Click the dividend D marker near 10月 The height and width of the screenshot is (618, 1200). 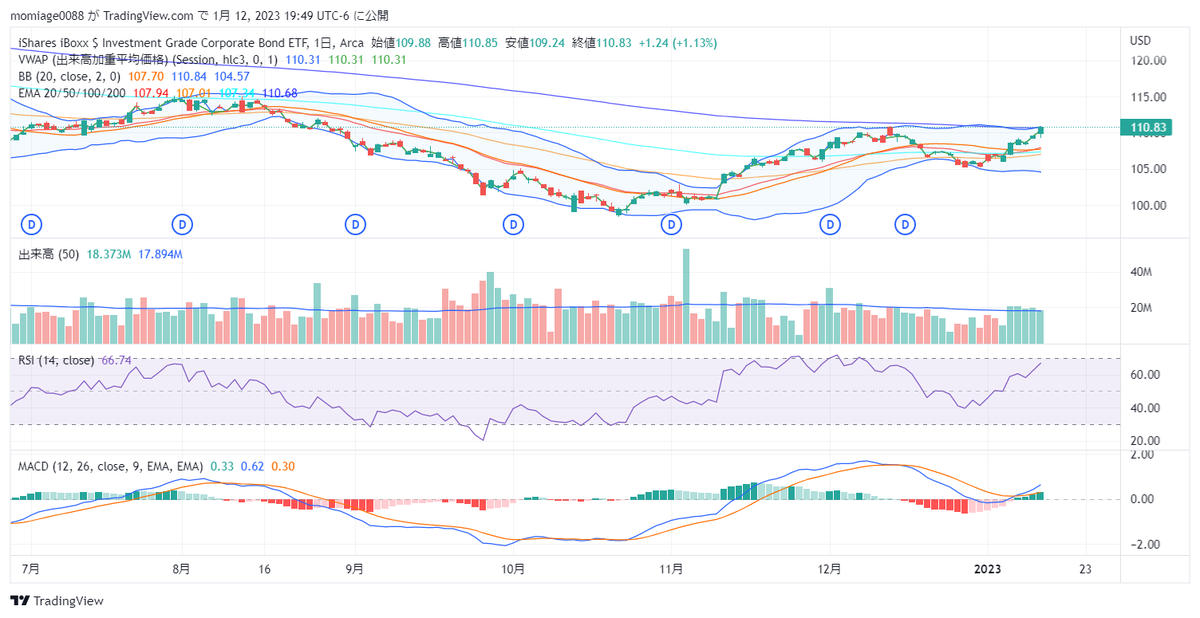pyautogui.click(x=514, y=224)
